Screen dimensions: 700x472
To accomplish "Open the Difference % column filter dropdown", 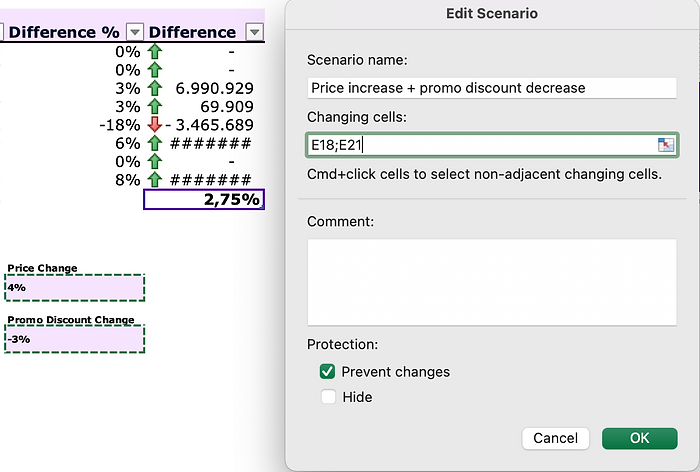I will 136,32.
